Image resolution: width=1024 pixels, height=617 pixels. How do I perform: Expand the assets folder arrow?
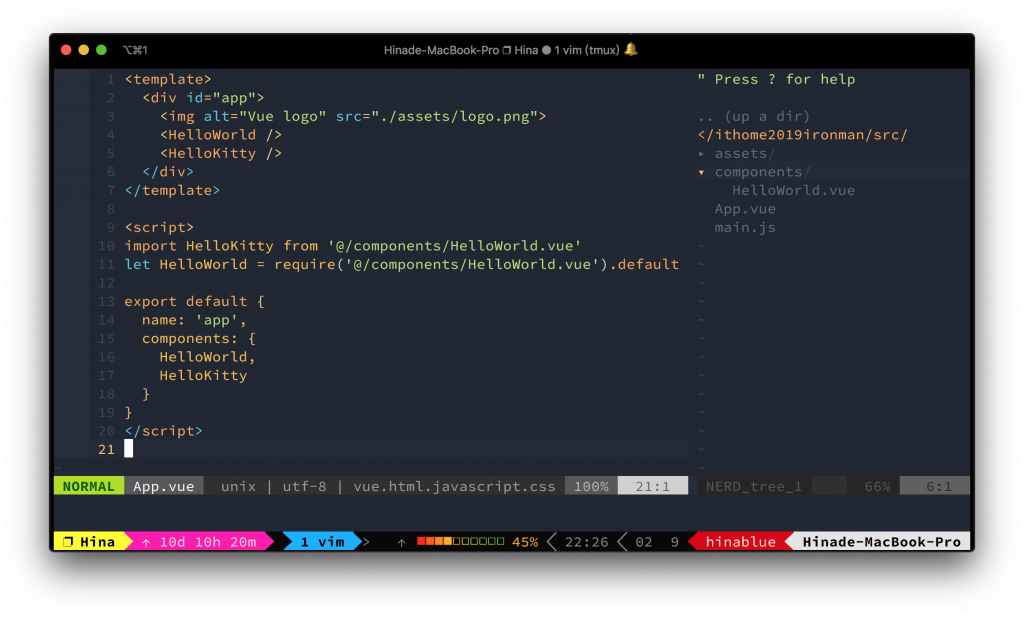tap(701, 153)
